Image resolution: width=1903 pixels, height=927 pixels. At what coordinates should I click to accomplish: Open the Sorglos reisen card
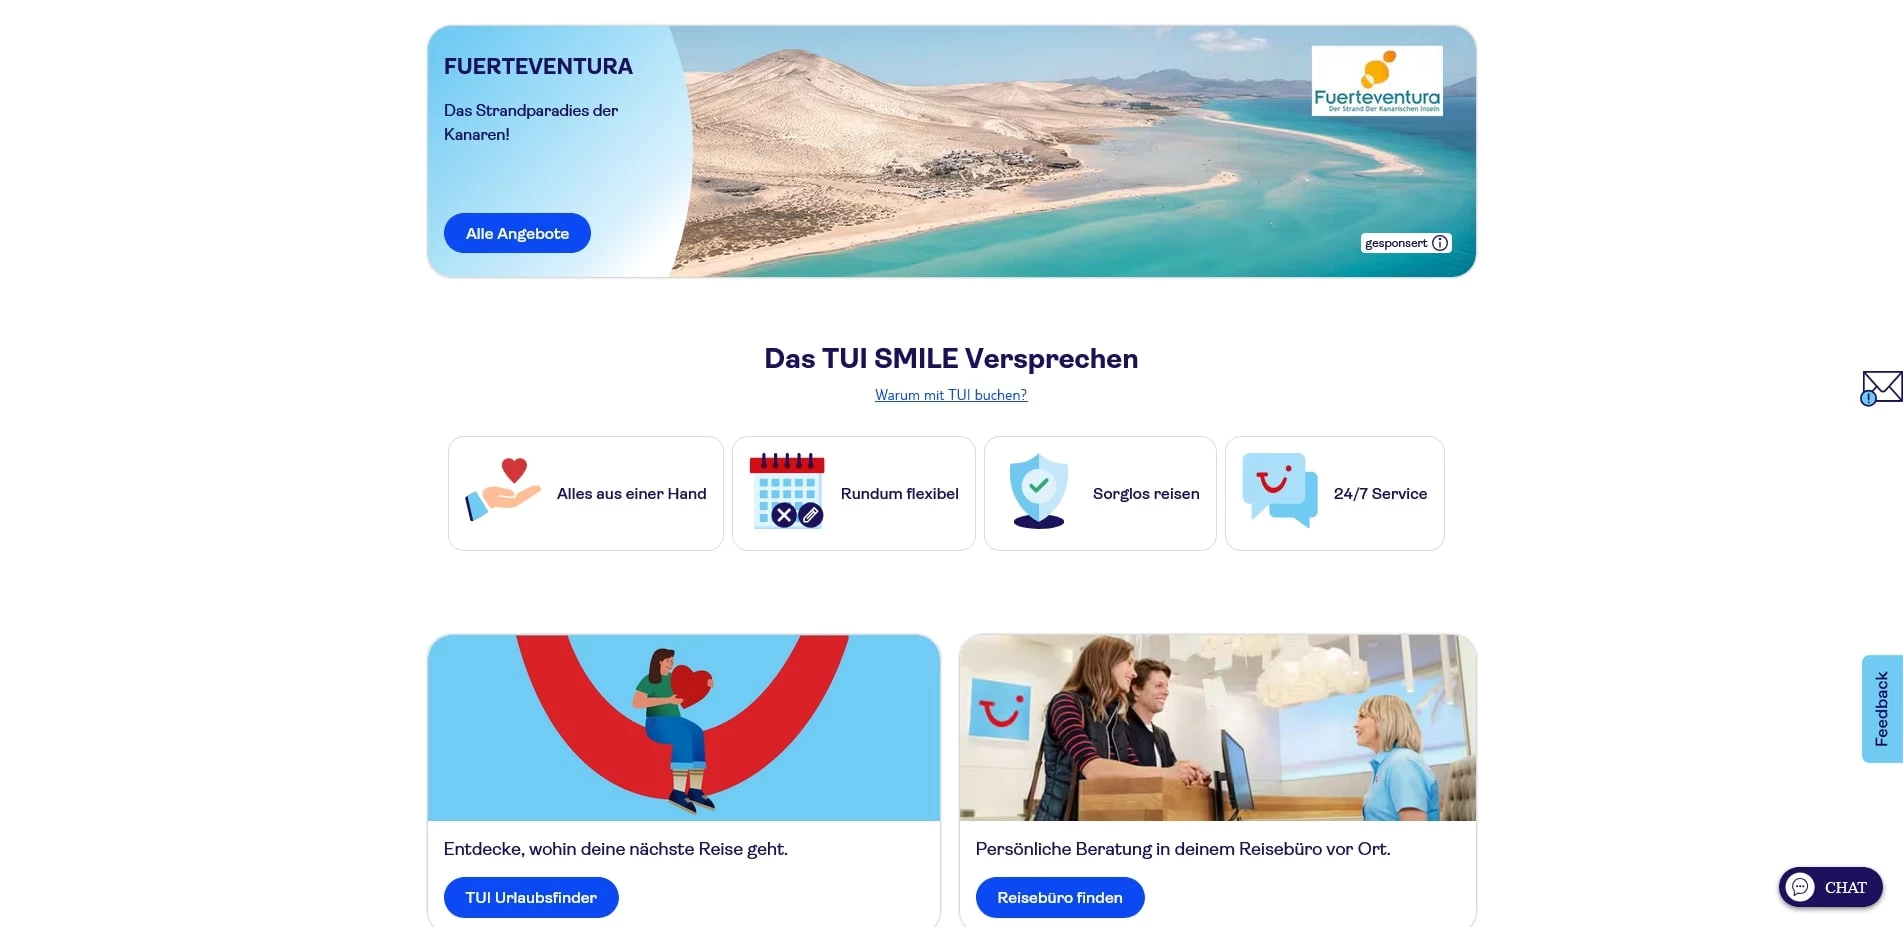pos(1100,493)
